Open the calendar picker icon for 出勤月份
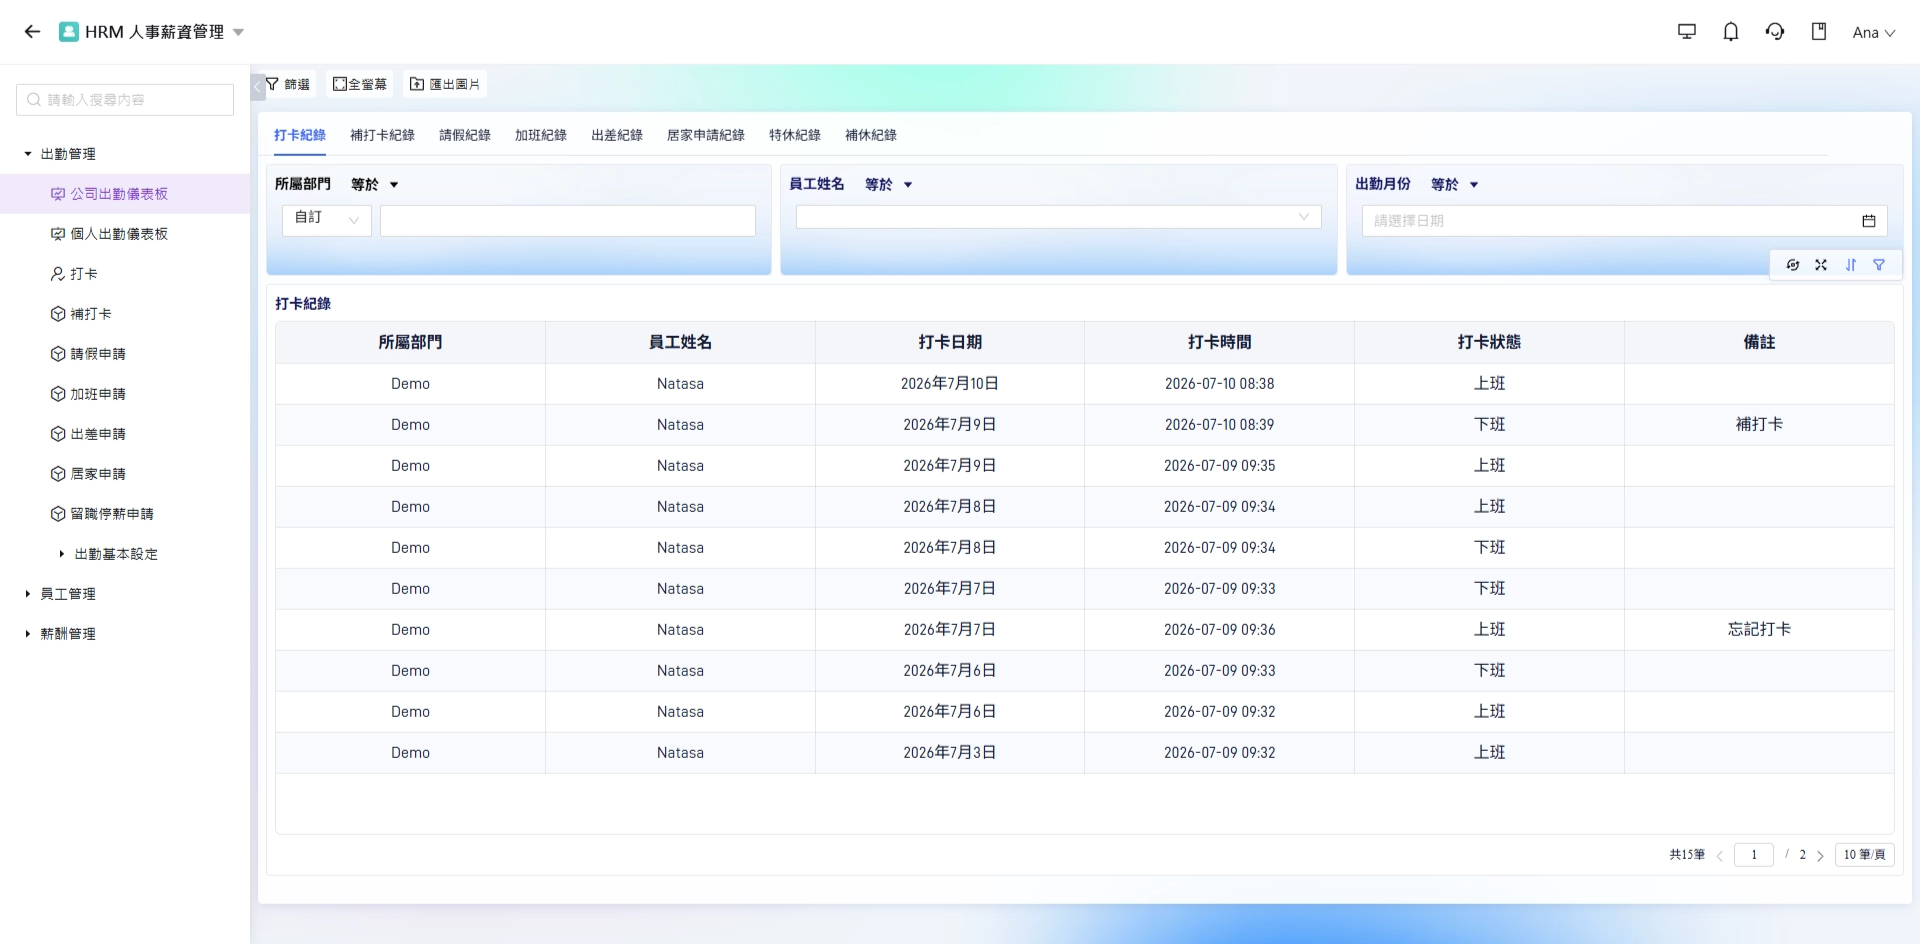 pos(1869,221)
